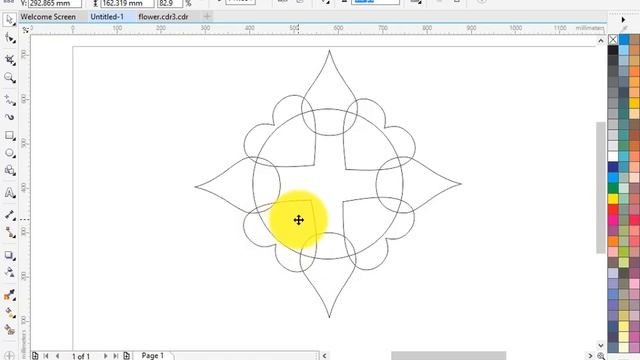Go to the previous page
The image size is (640, 360).
coord(58,356)
